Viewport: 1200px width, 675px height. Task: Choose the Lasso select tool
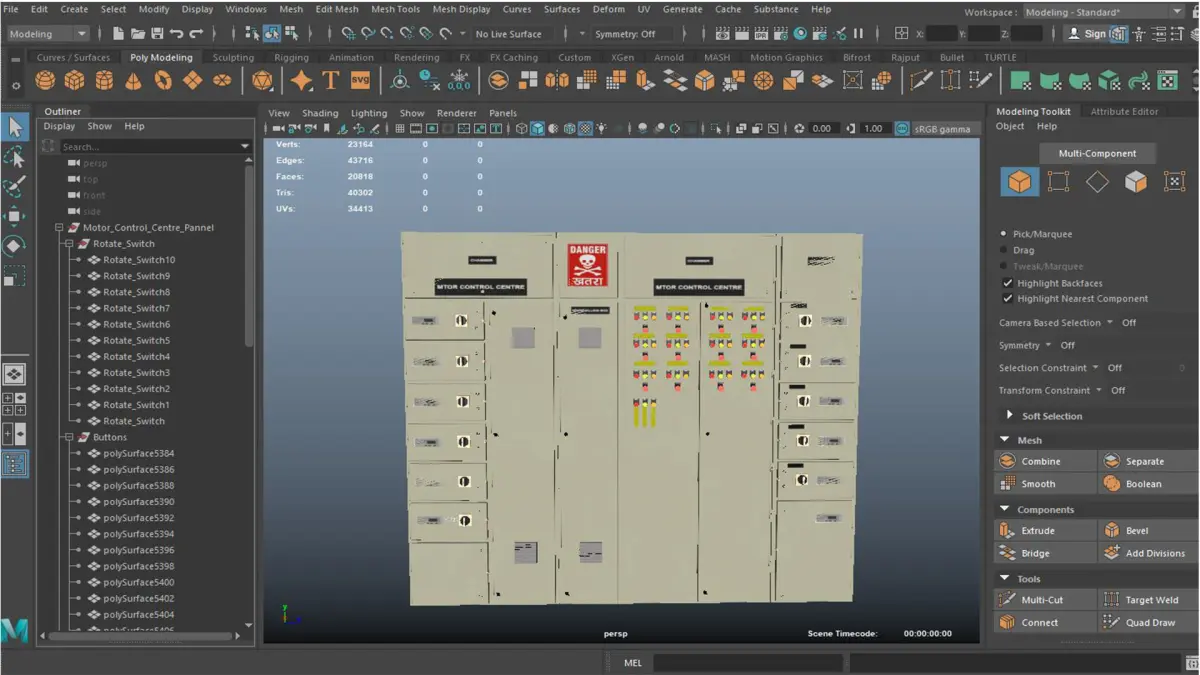tap(15, 157)
